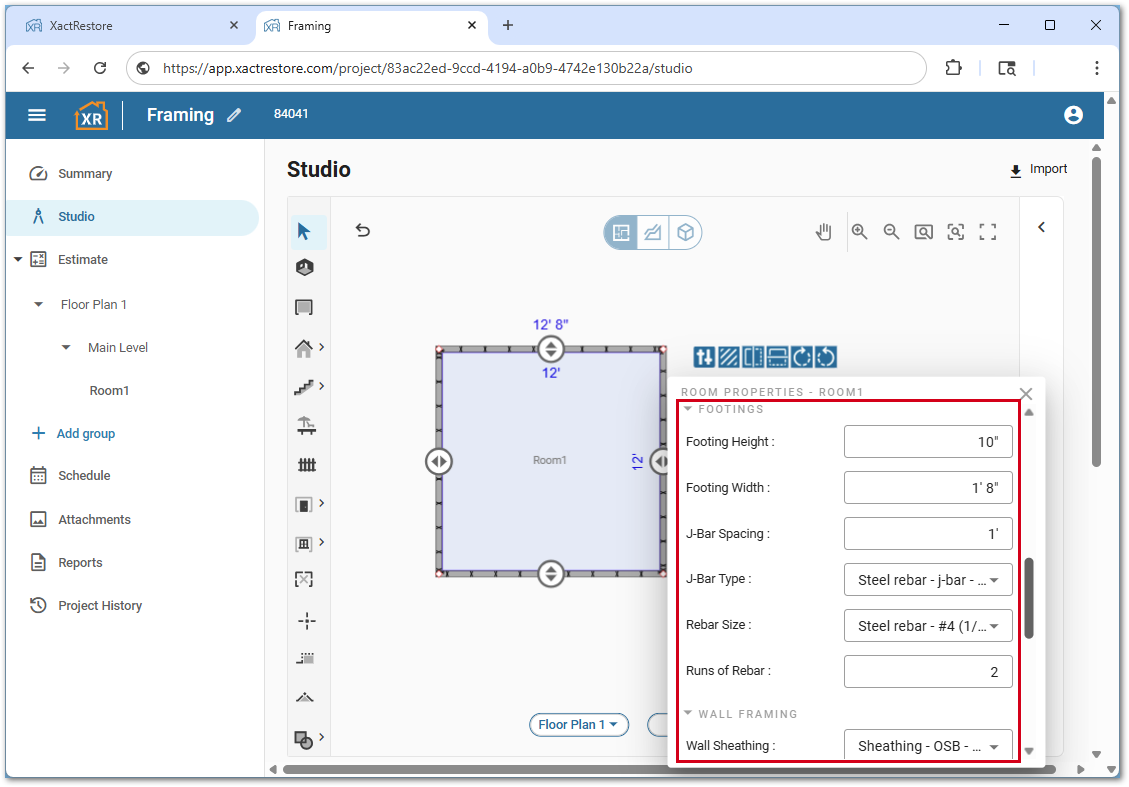This screenshot has height=787, width=1129.
Task: Enter fullscreen studio view
Action: (988, 232)
